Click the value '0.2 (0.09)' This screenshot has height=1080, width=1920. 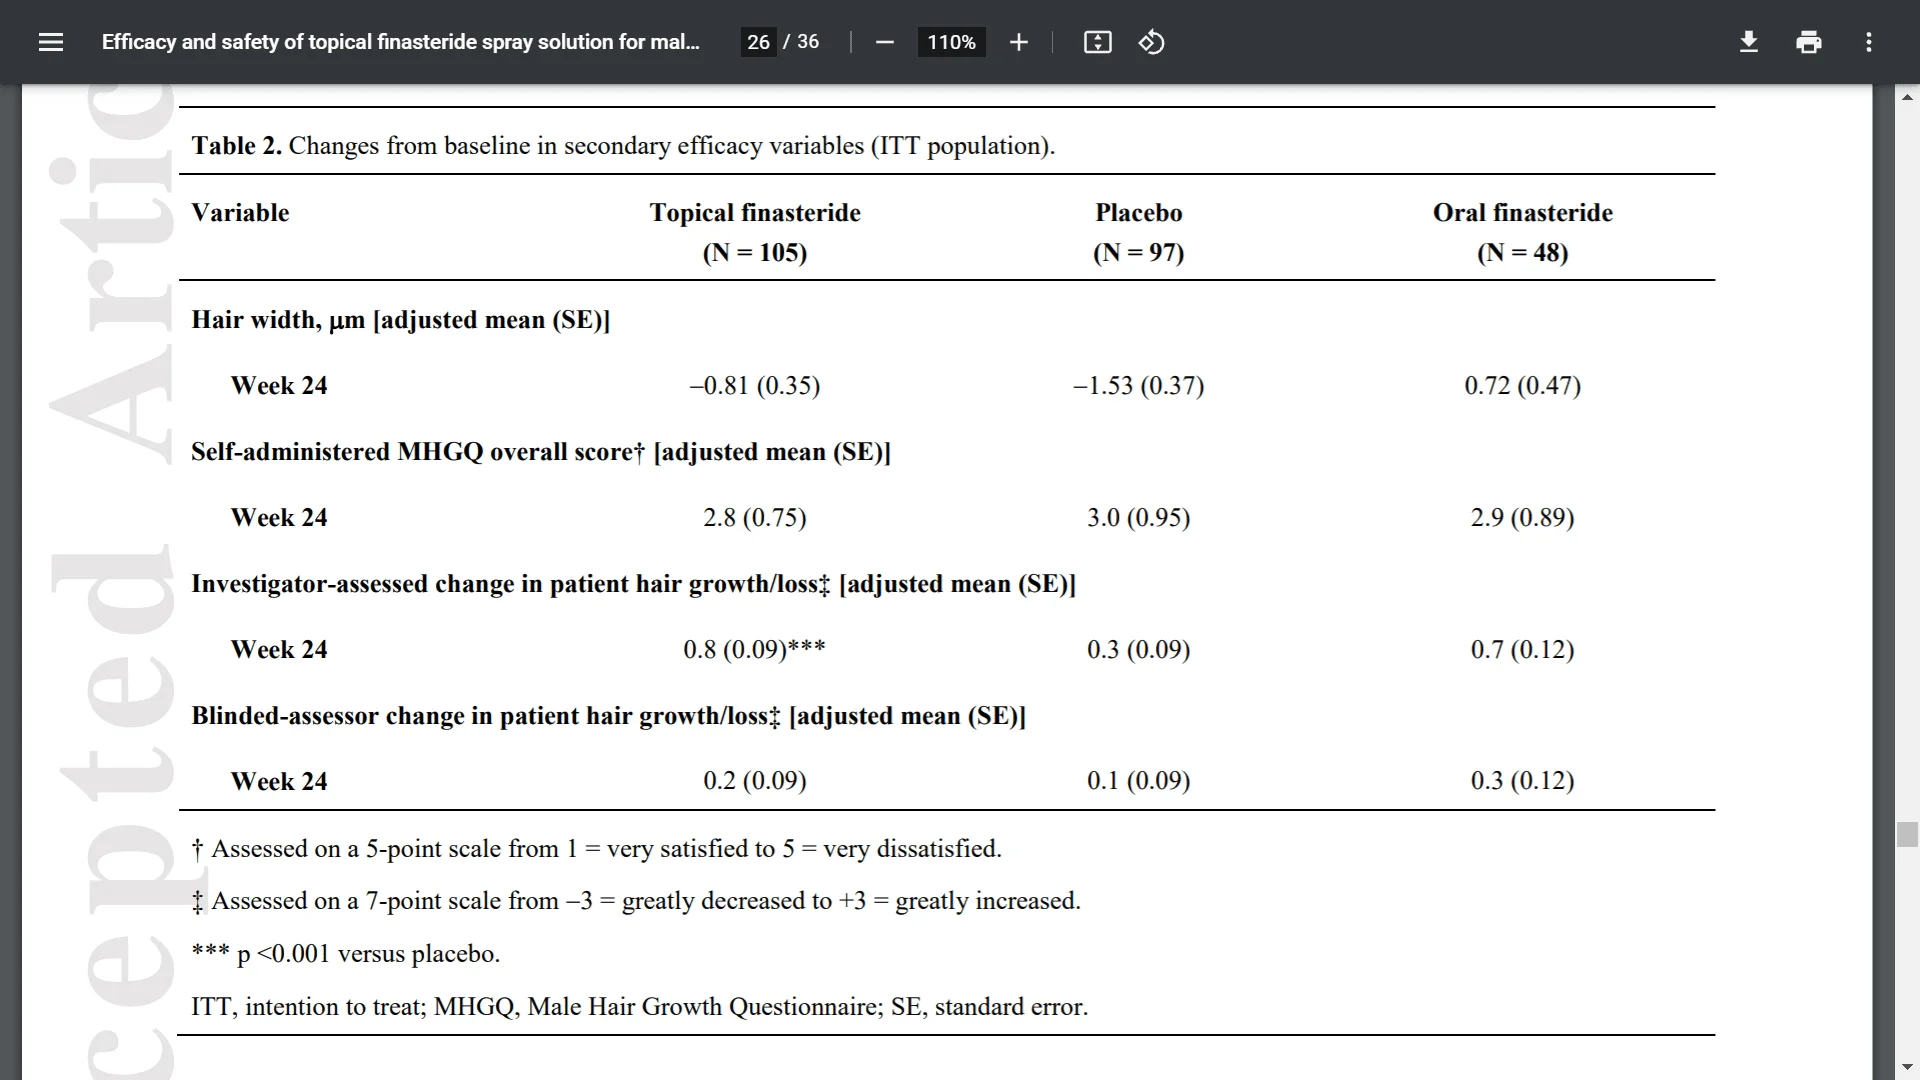(x=755, y=781)
